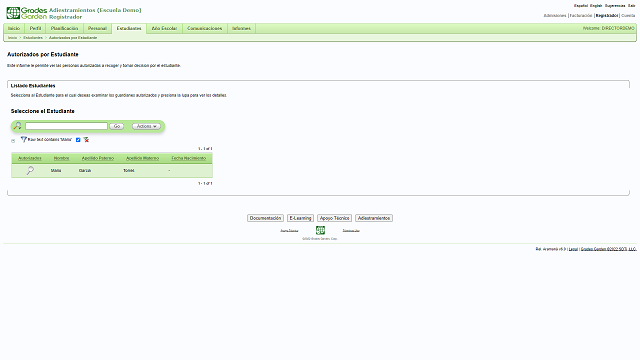Uncheck the Row text contains filter checkbox

[78, 140]
